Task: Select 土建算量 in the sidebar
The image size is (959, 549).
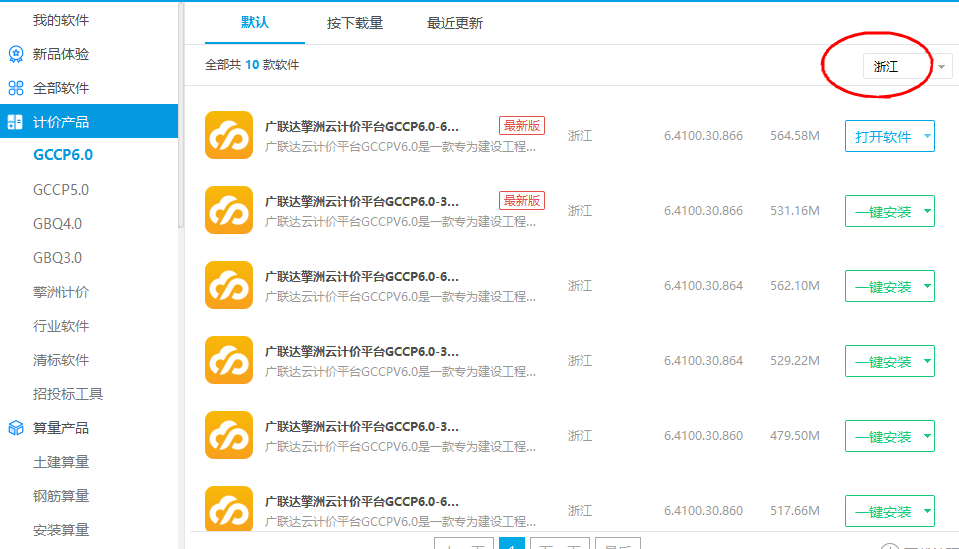Action: point(61,462)
